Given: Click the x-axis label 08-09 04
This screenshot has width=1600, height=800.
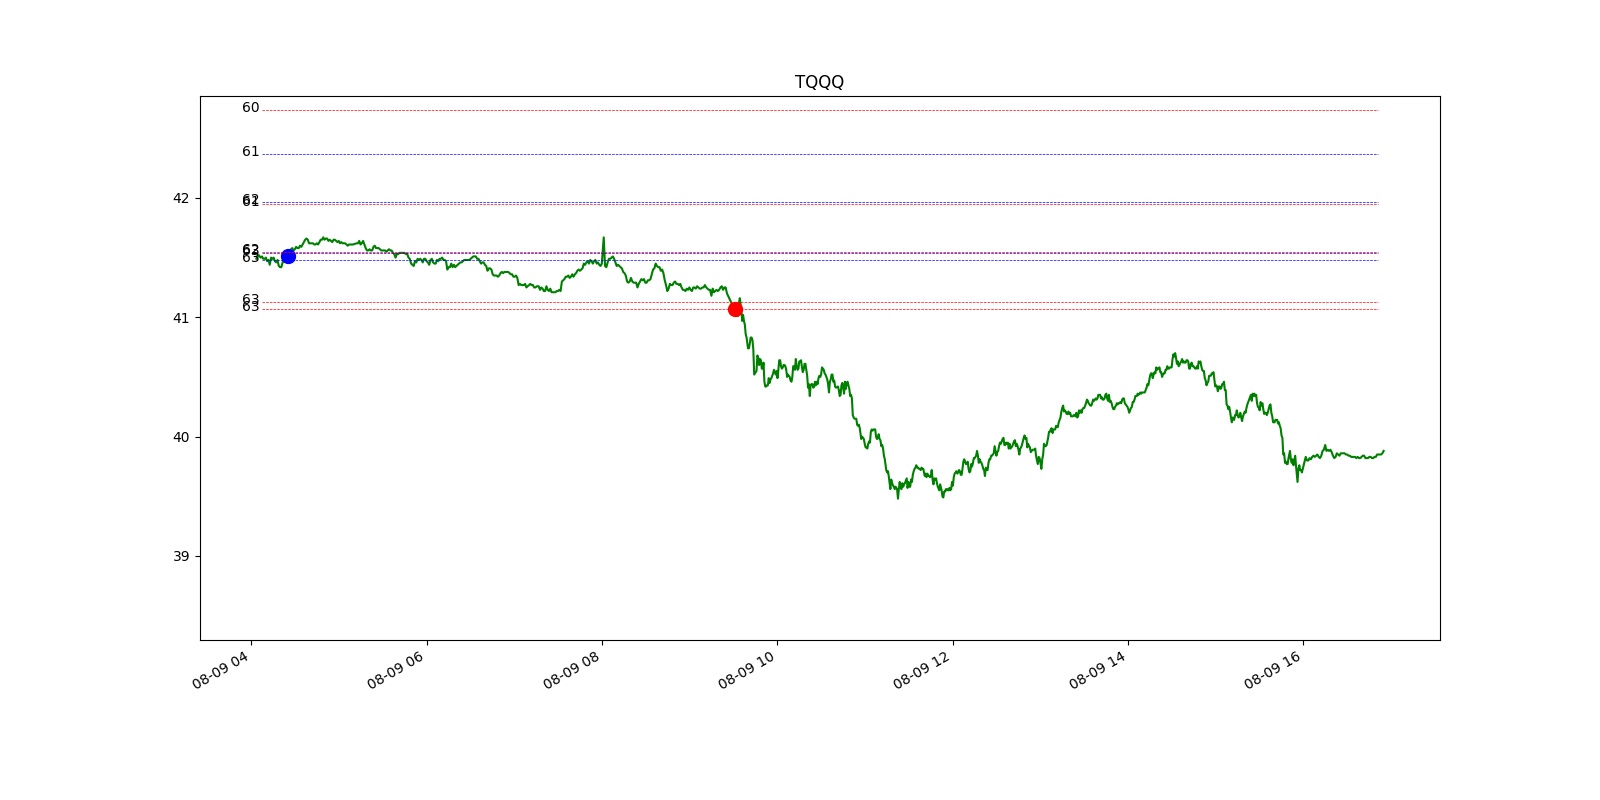Looking at the screenshot, I should tap(221, 669).
